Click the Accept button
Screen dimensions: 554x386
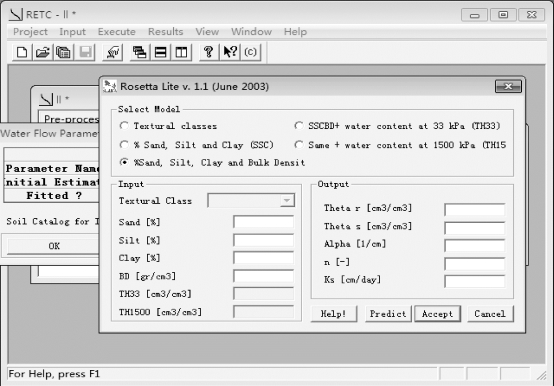[x=437, y=314]
